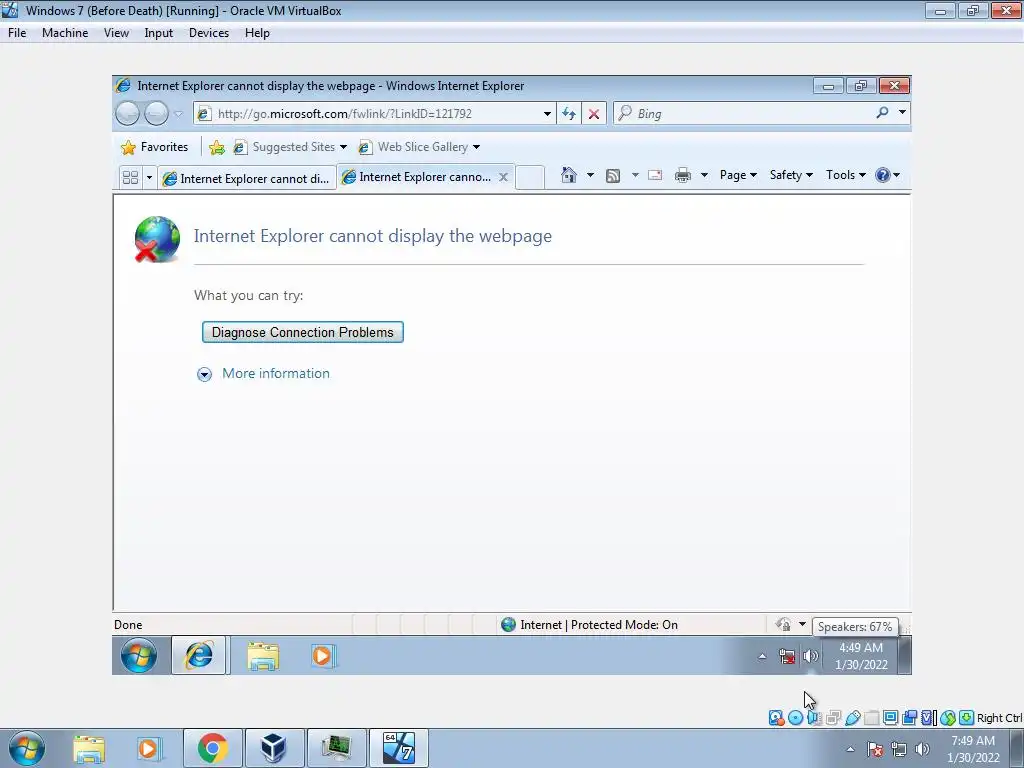Click the host Windows Start orb
The height and width of the screenshot is (768, 1024).
coord(27,748)
